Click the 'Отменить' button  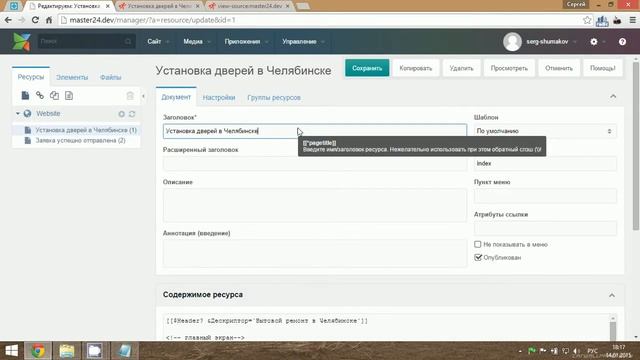coord(559,68)
